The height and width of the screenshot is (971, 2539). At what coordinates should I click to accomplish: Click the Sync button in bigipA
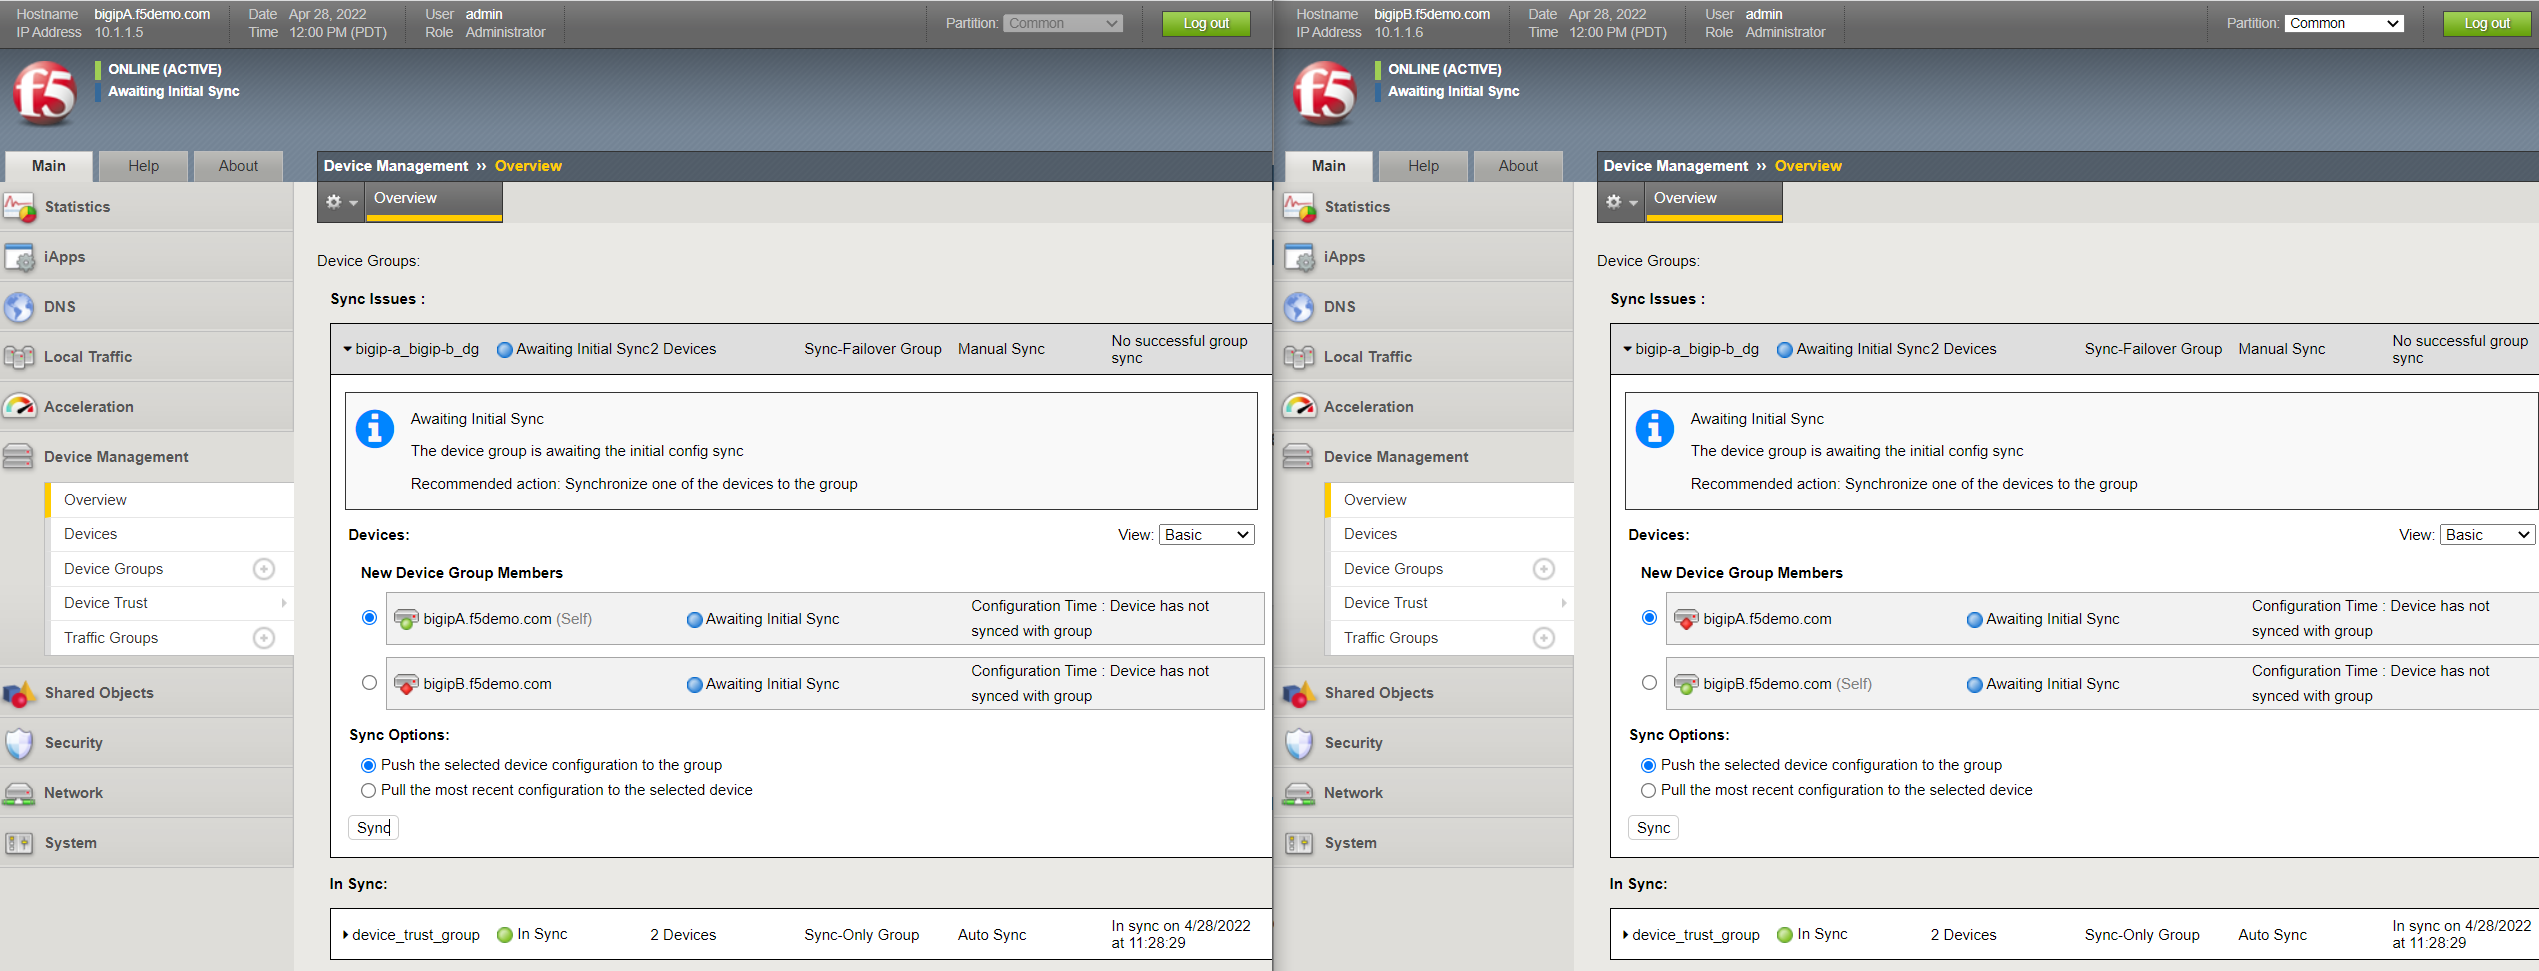(374, 828)
